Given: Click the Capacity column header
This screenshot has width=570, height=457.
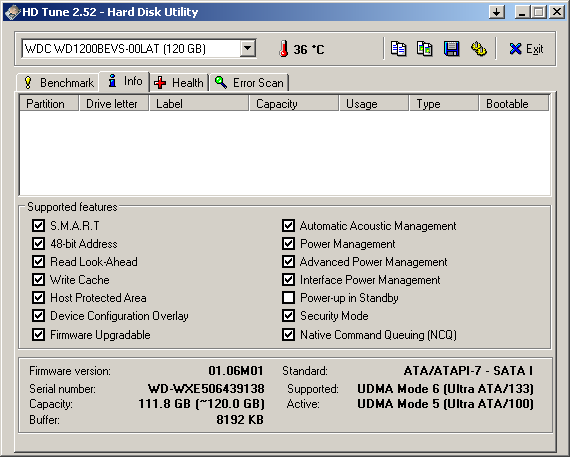Looking at the screenshot, I should 294,104.
